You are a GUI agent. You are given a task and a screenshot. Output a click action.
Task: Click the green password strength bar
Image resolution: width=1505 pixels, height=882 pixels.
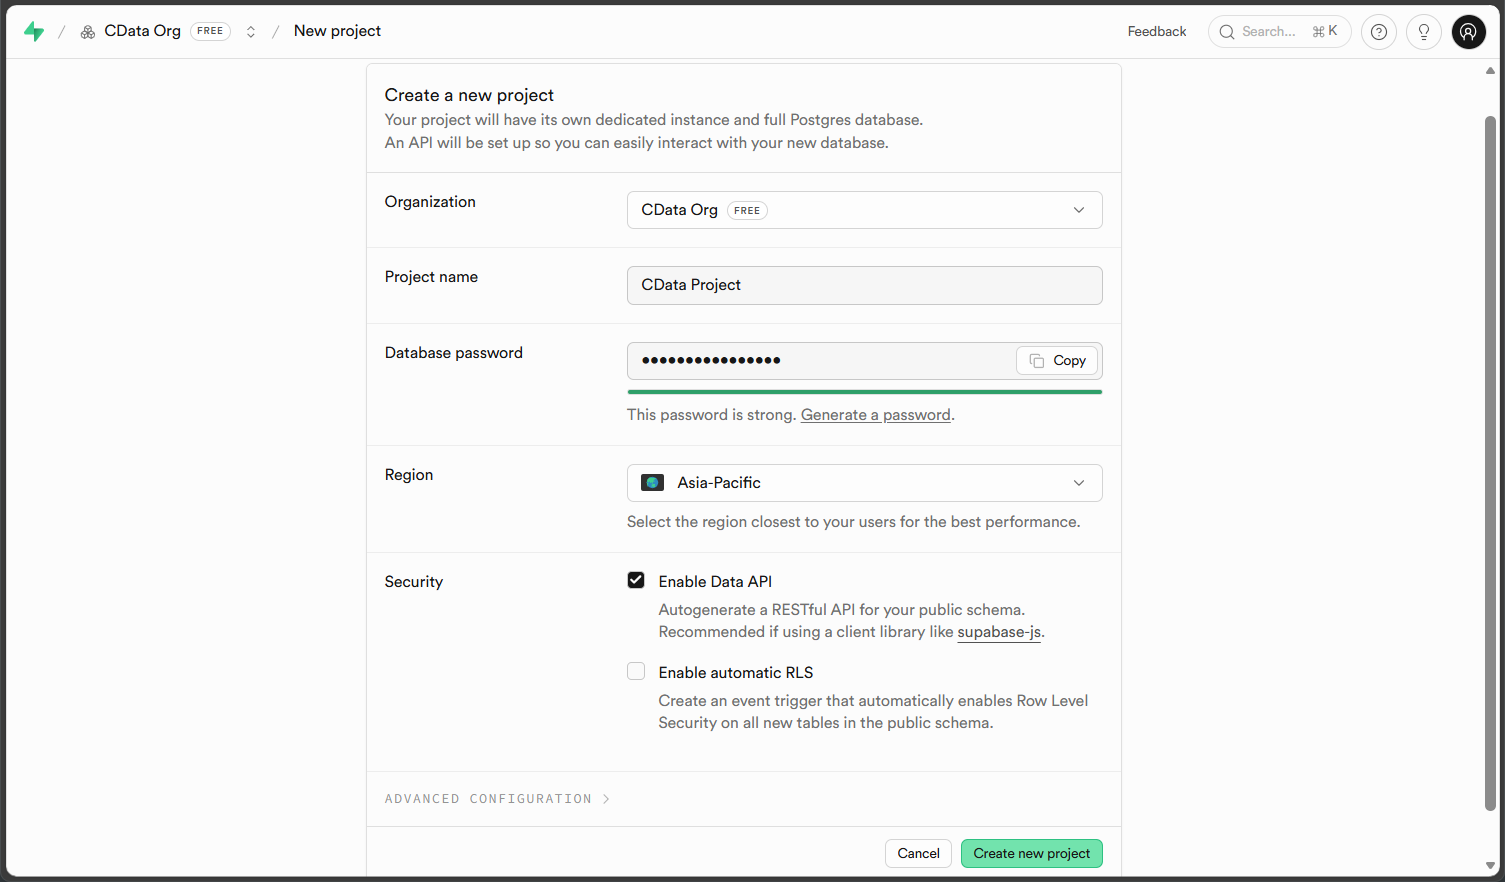click(864, 392)
